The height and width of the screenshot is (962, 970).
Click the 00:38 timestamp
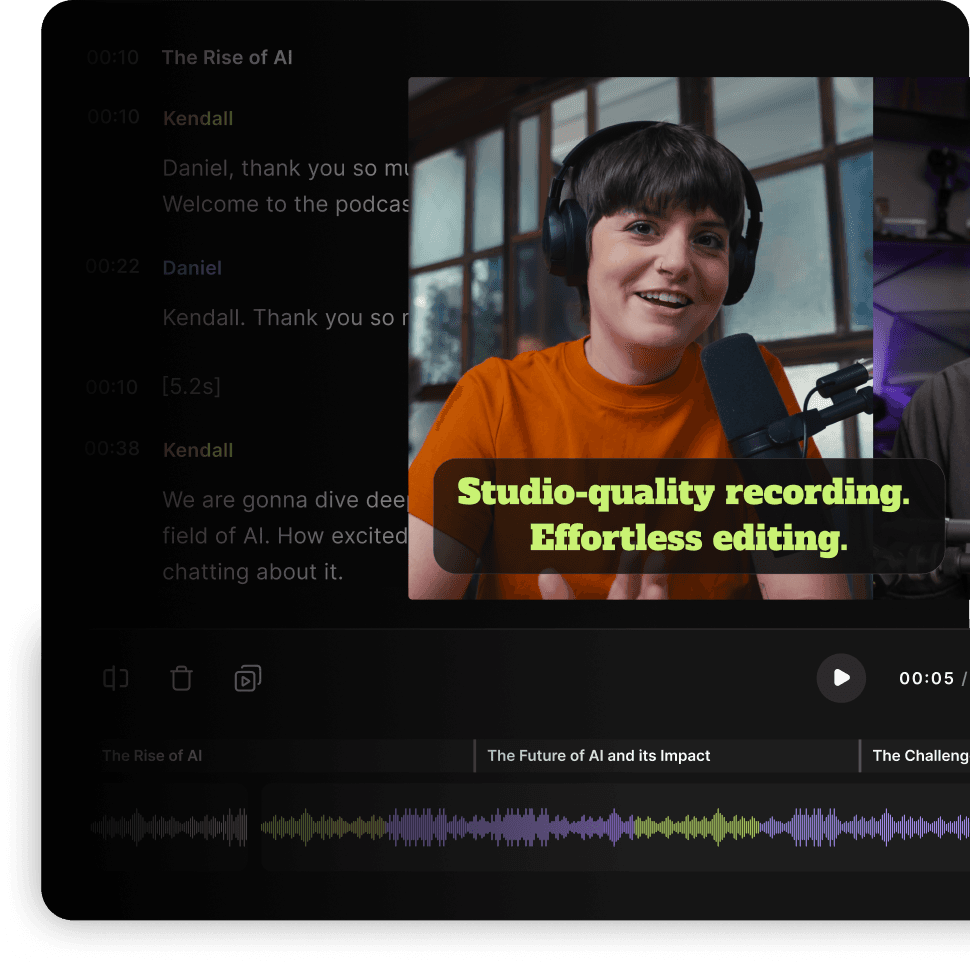click(112, 450)
